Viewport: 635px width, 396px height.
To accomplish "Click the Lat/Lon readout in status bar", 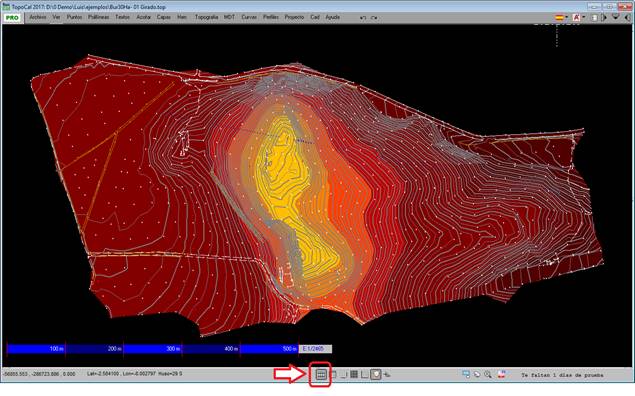I will click(x=134, y=374).
